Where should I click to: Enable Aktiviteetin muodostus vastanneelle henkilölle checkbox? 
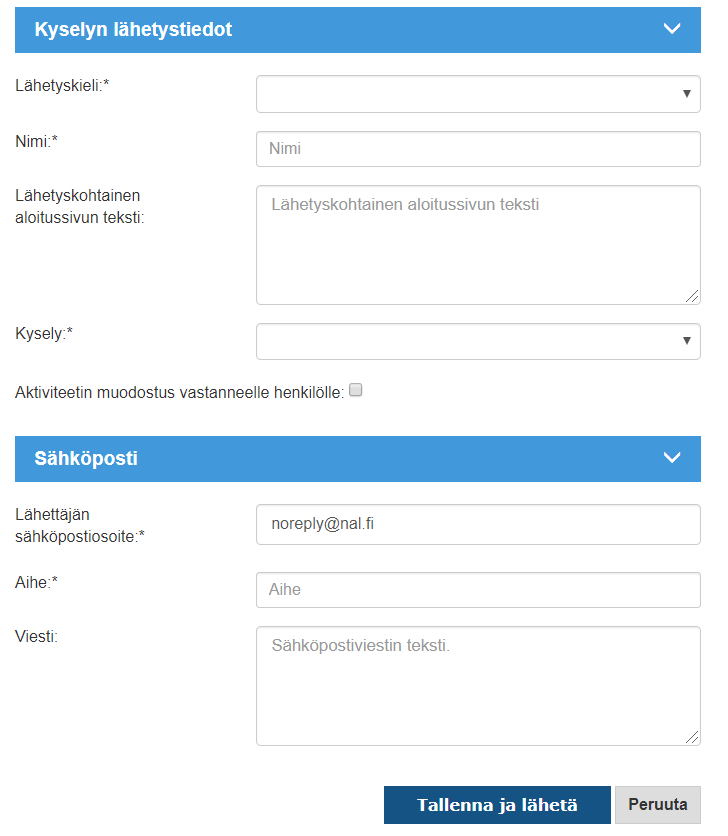(356, 390)
